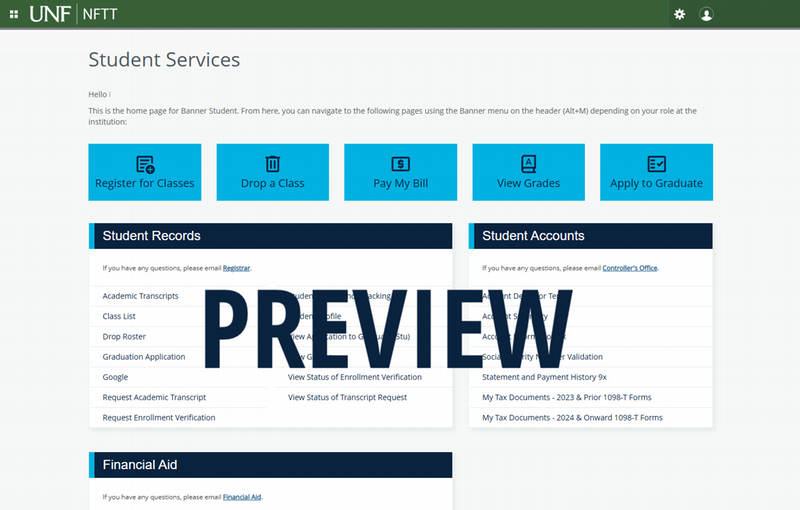
Task: Select the Apply to Graduate tile
Action: pyautogui.click(x=656, y=172)
